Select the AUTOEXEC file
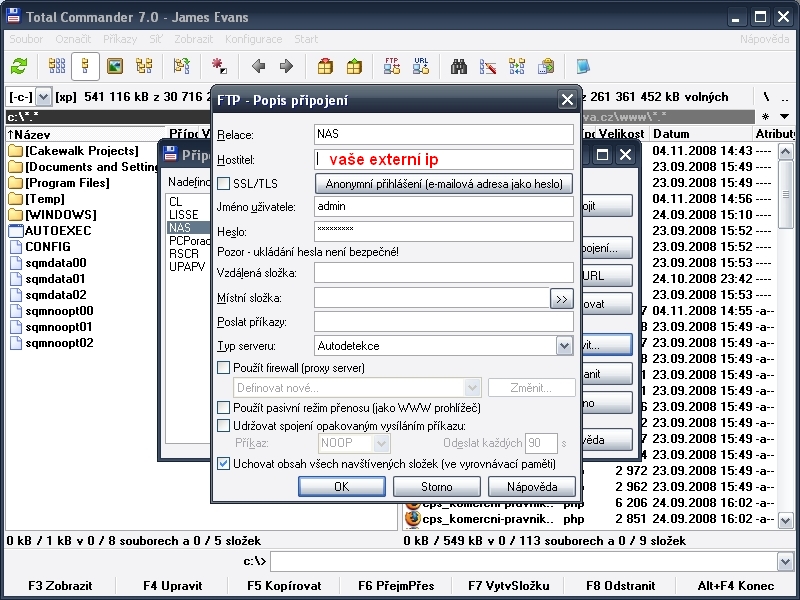Viewport: 800px width, 600px height. [x=50, y=231]
